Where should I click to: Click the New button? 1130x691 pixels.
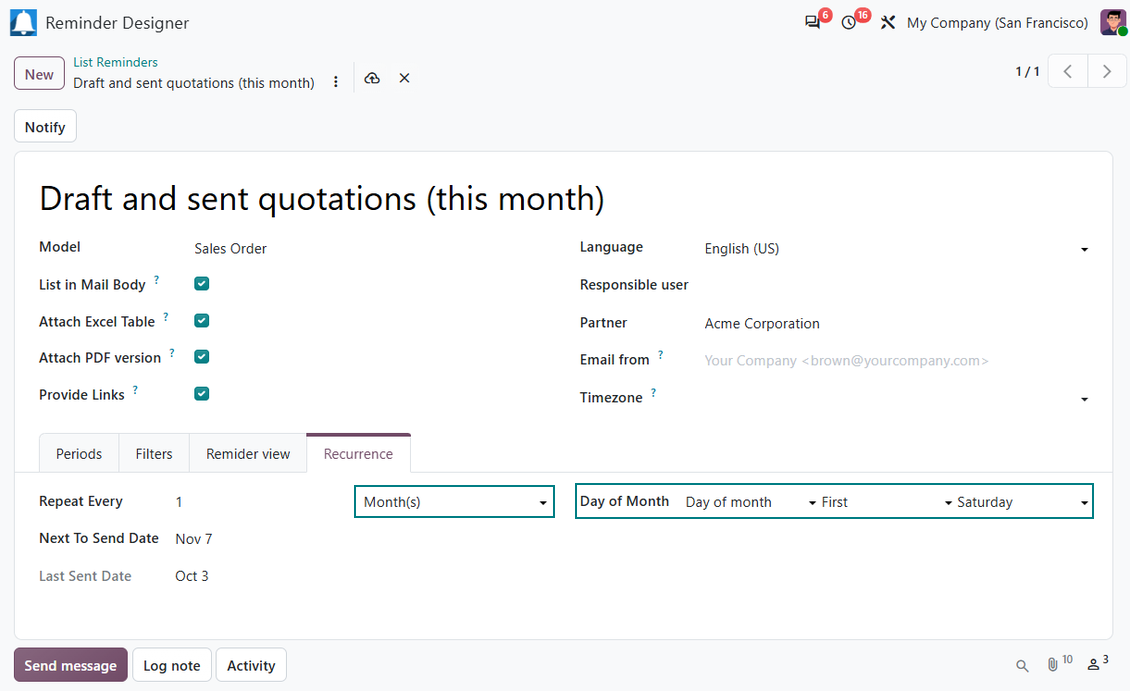[39, 74]
